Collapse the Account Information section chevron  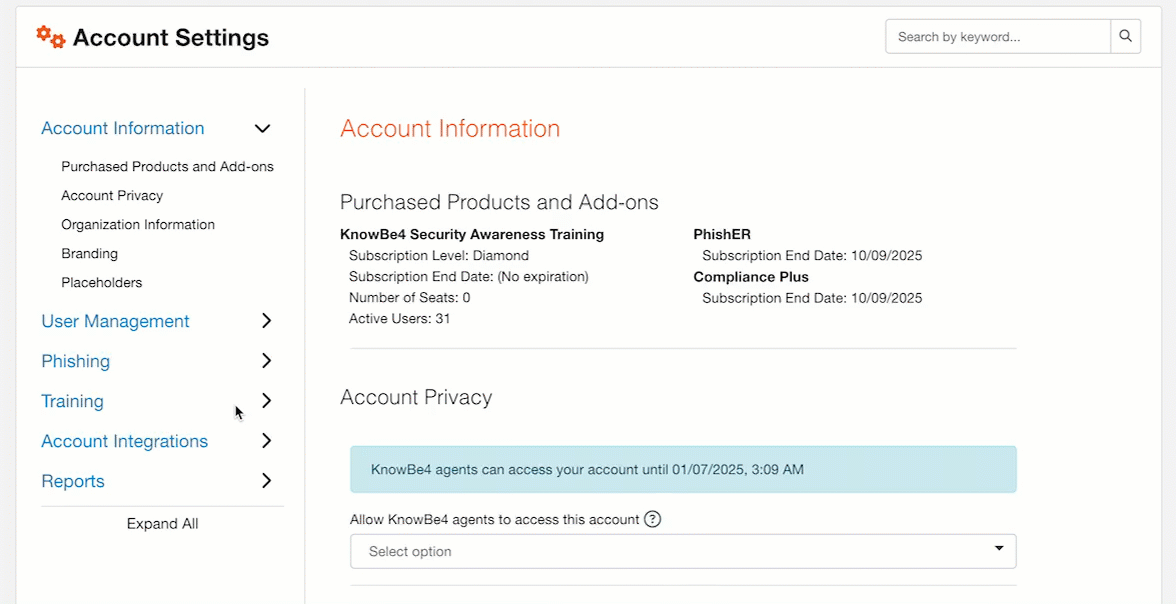(262, 128)
